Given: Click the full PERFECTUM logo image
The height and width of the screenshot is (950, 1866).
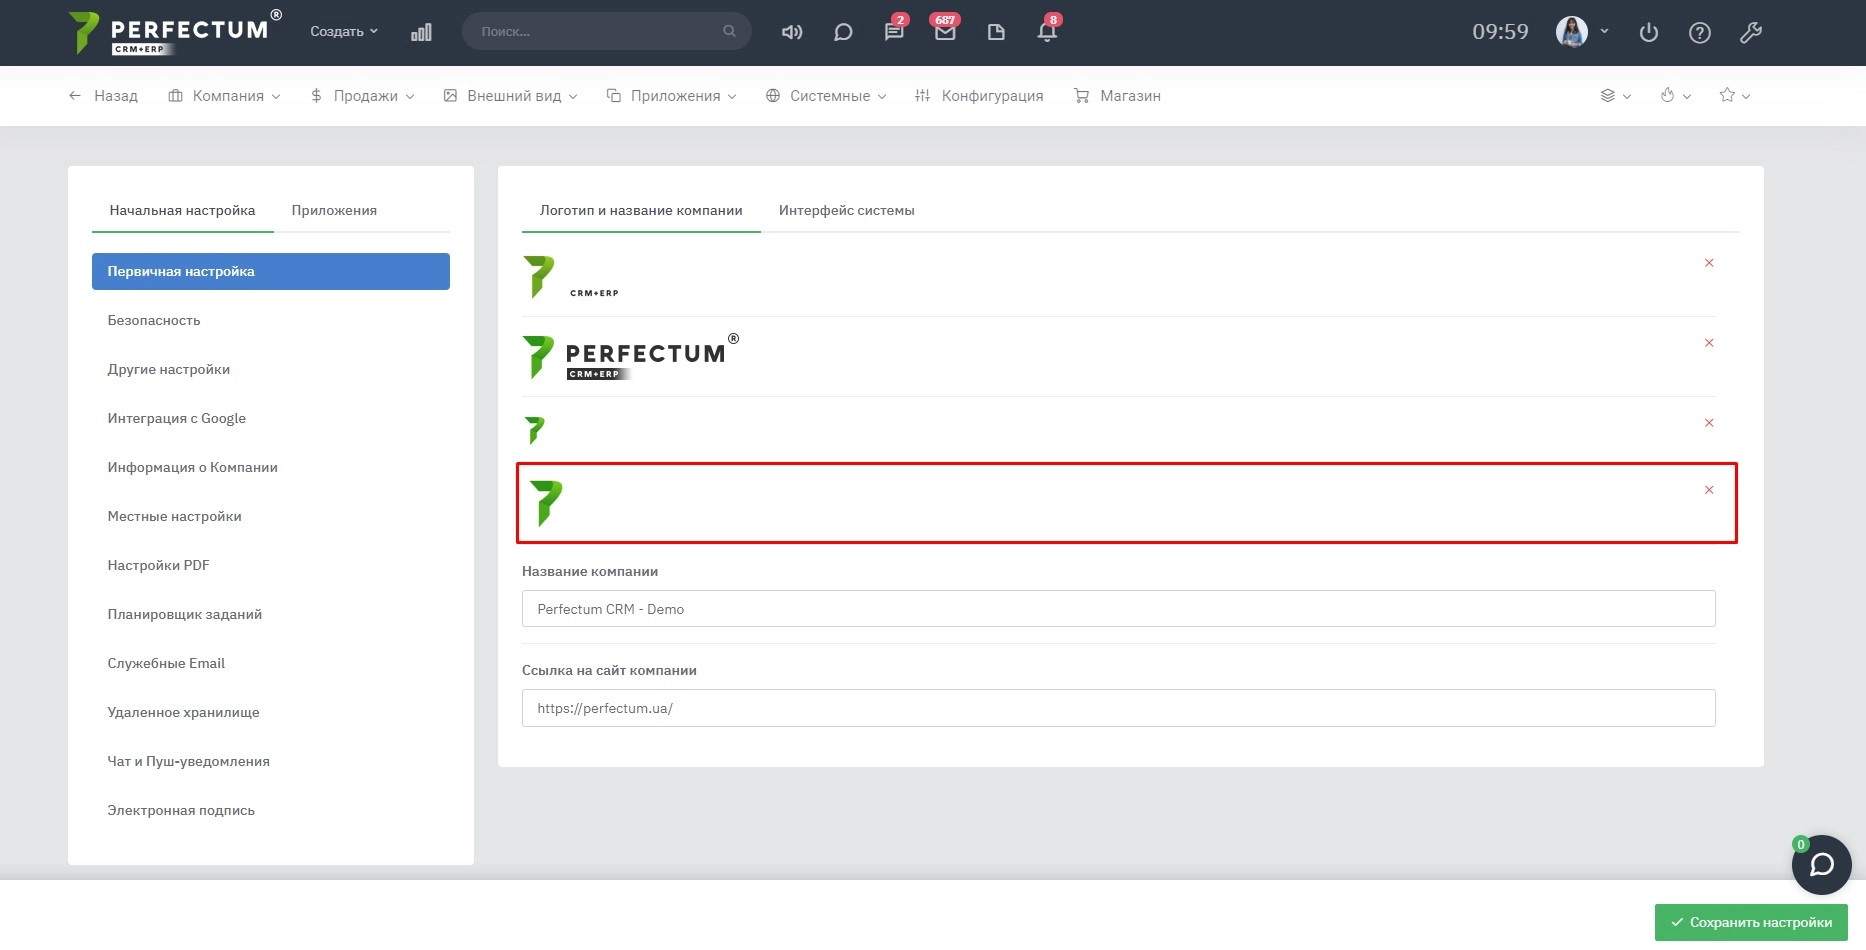Looking at the screenshot, I should click(631, 357).
